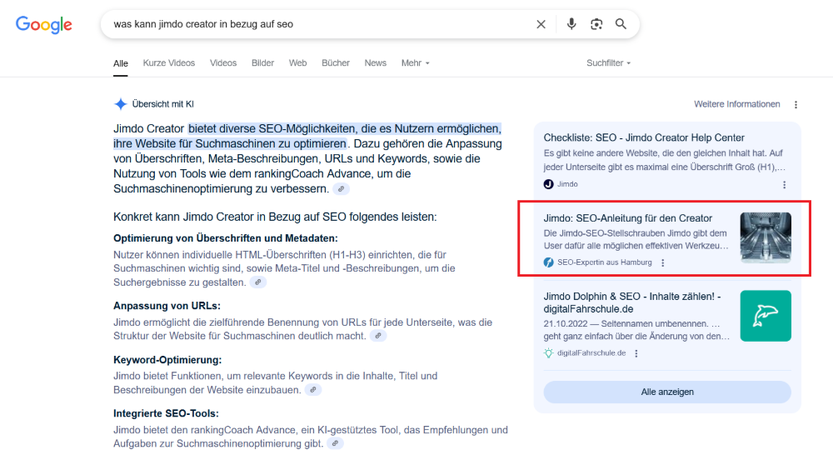The height and width of the screenshot is (450, 833).
Task: Switch to the Kurze Videos tab
Action: pos(169,63)
